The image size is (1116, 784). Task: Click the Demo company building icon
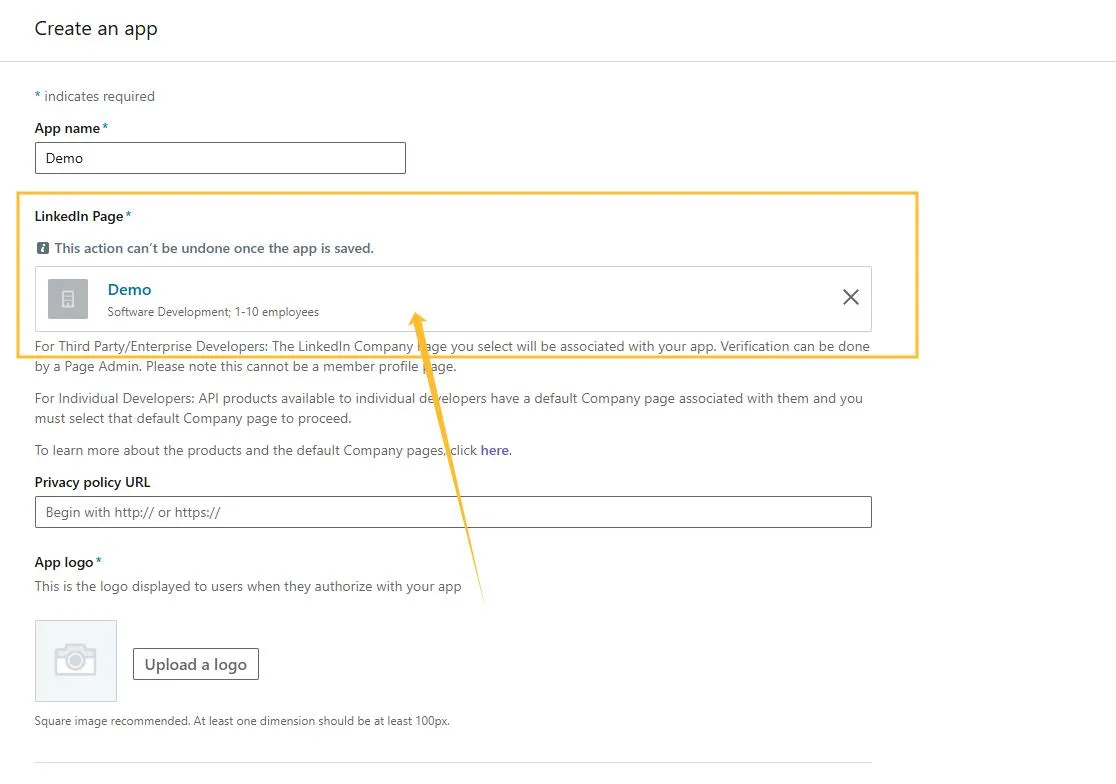pos(68,299)
